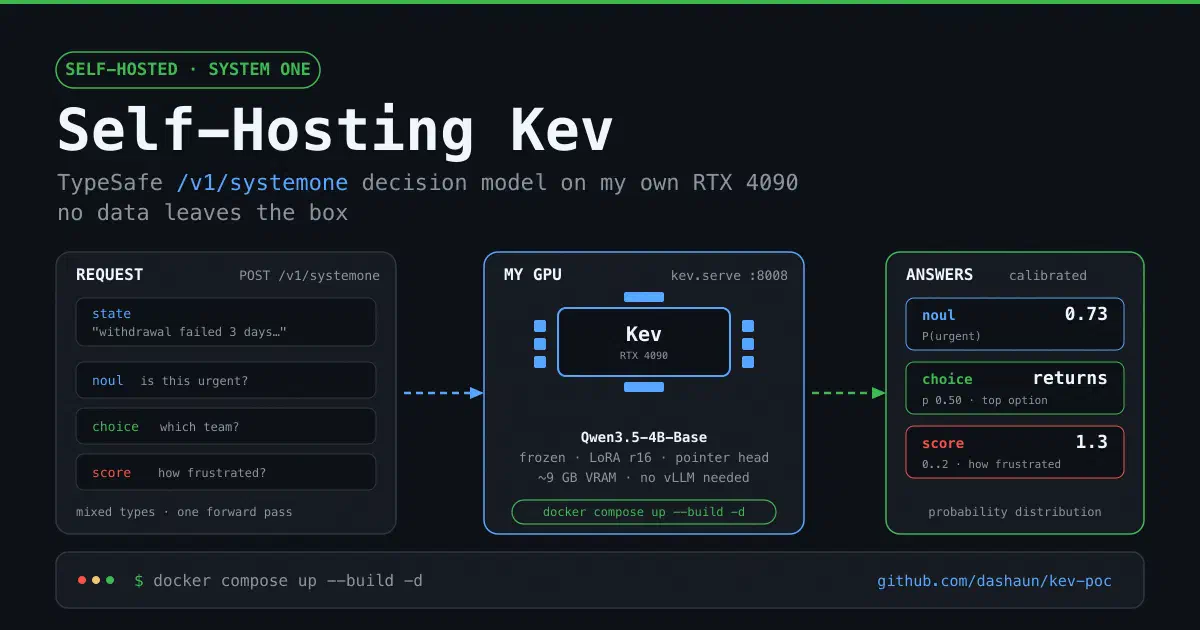Click the "mixed types · one forward pass" caption
1200x630 pixels.
point(184,512)
